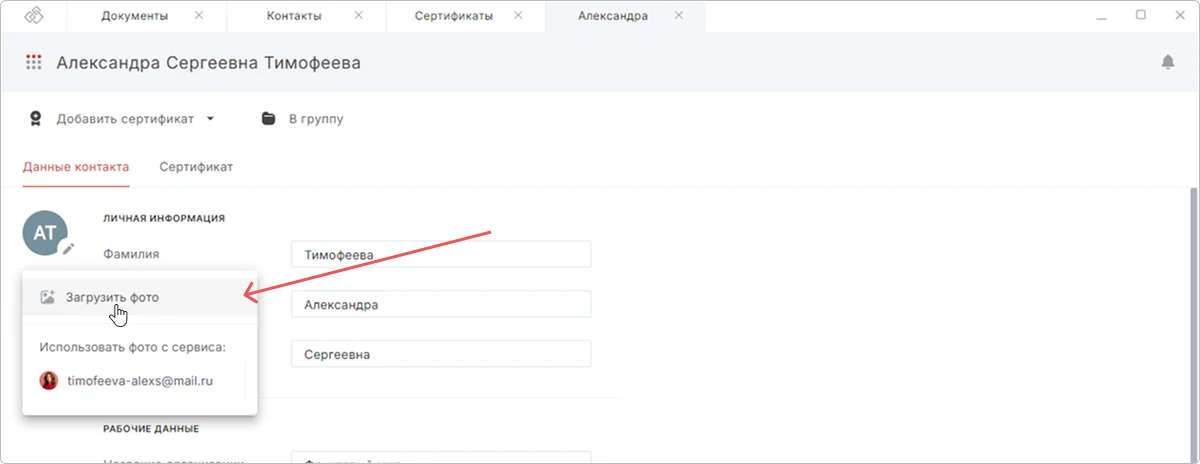1200x464 pixels.
Task: Click the folder icon beside В группу
Action: coord(268,118)
